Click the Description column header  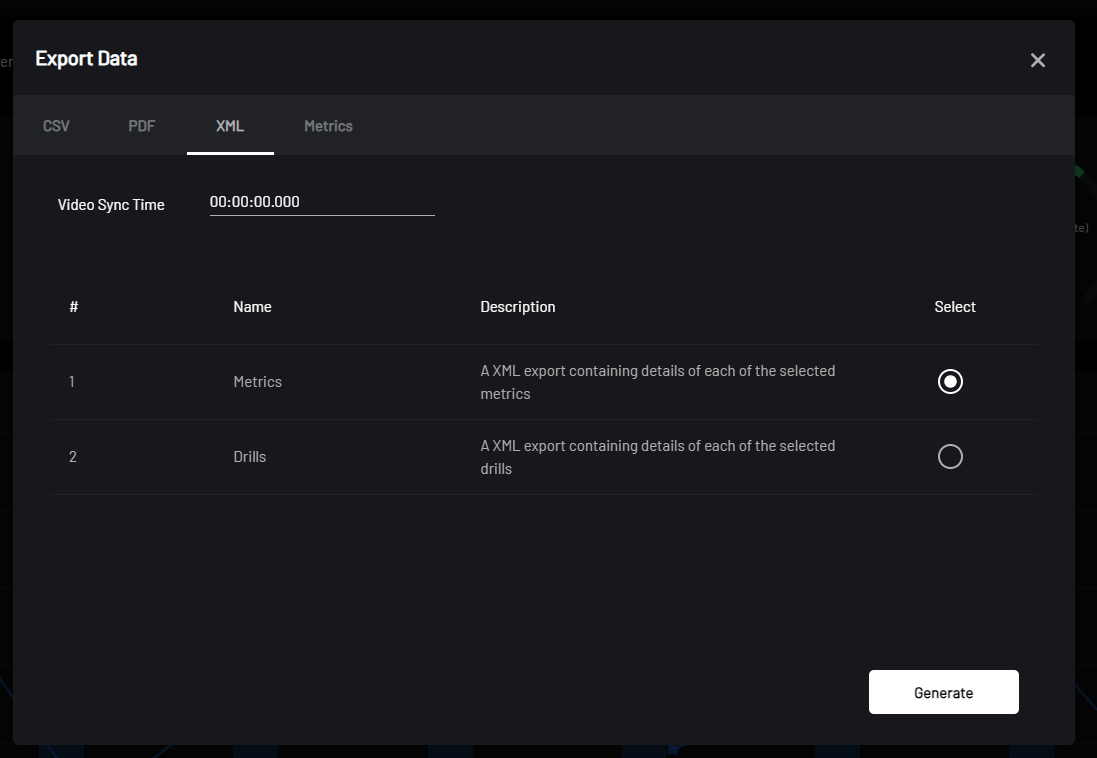[x=518, y=307]
